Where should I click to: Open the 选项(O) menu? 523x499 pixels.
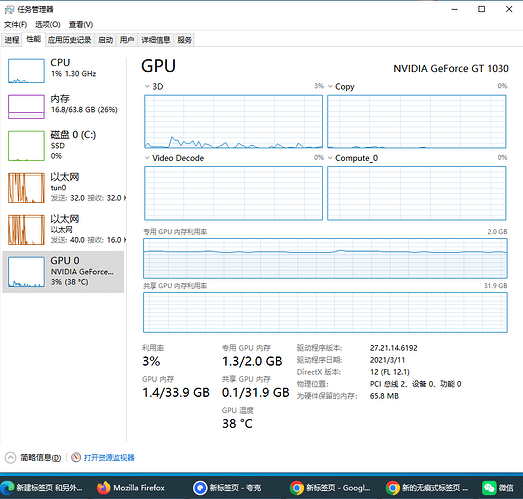[48, 24]
